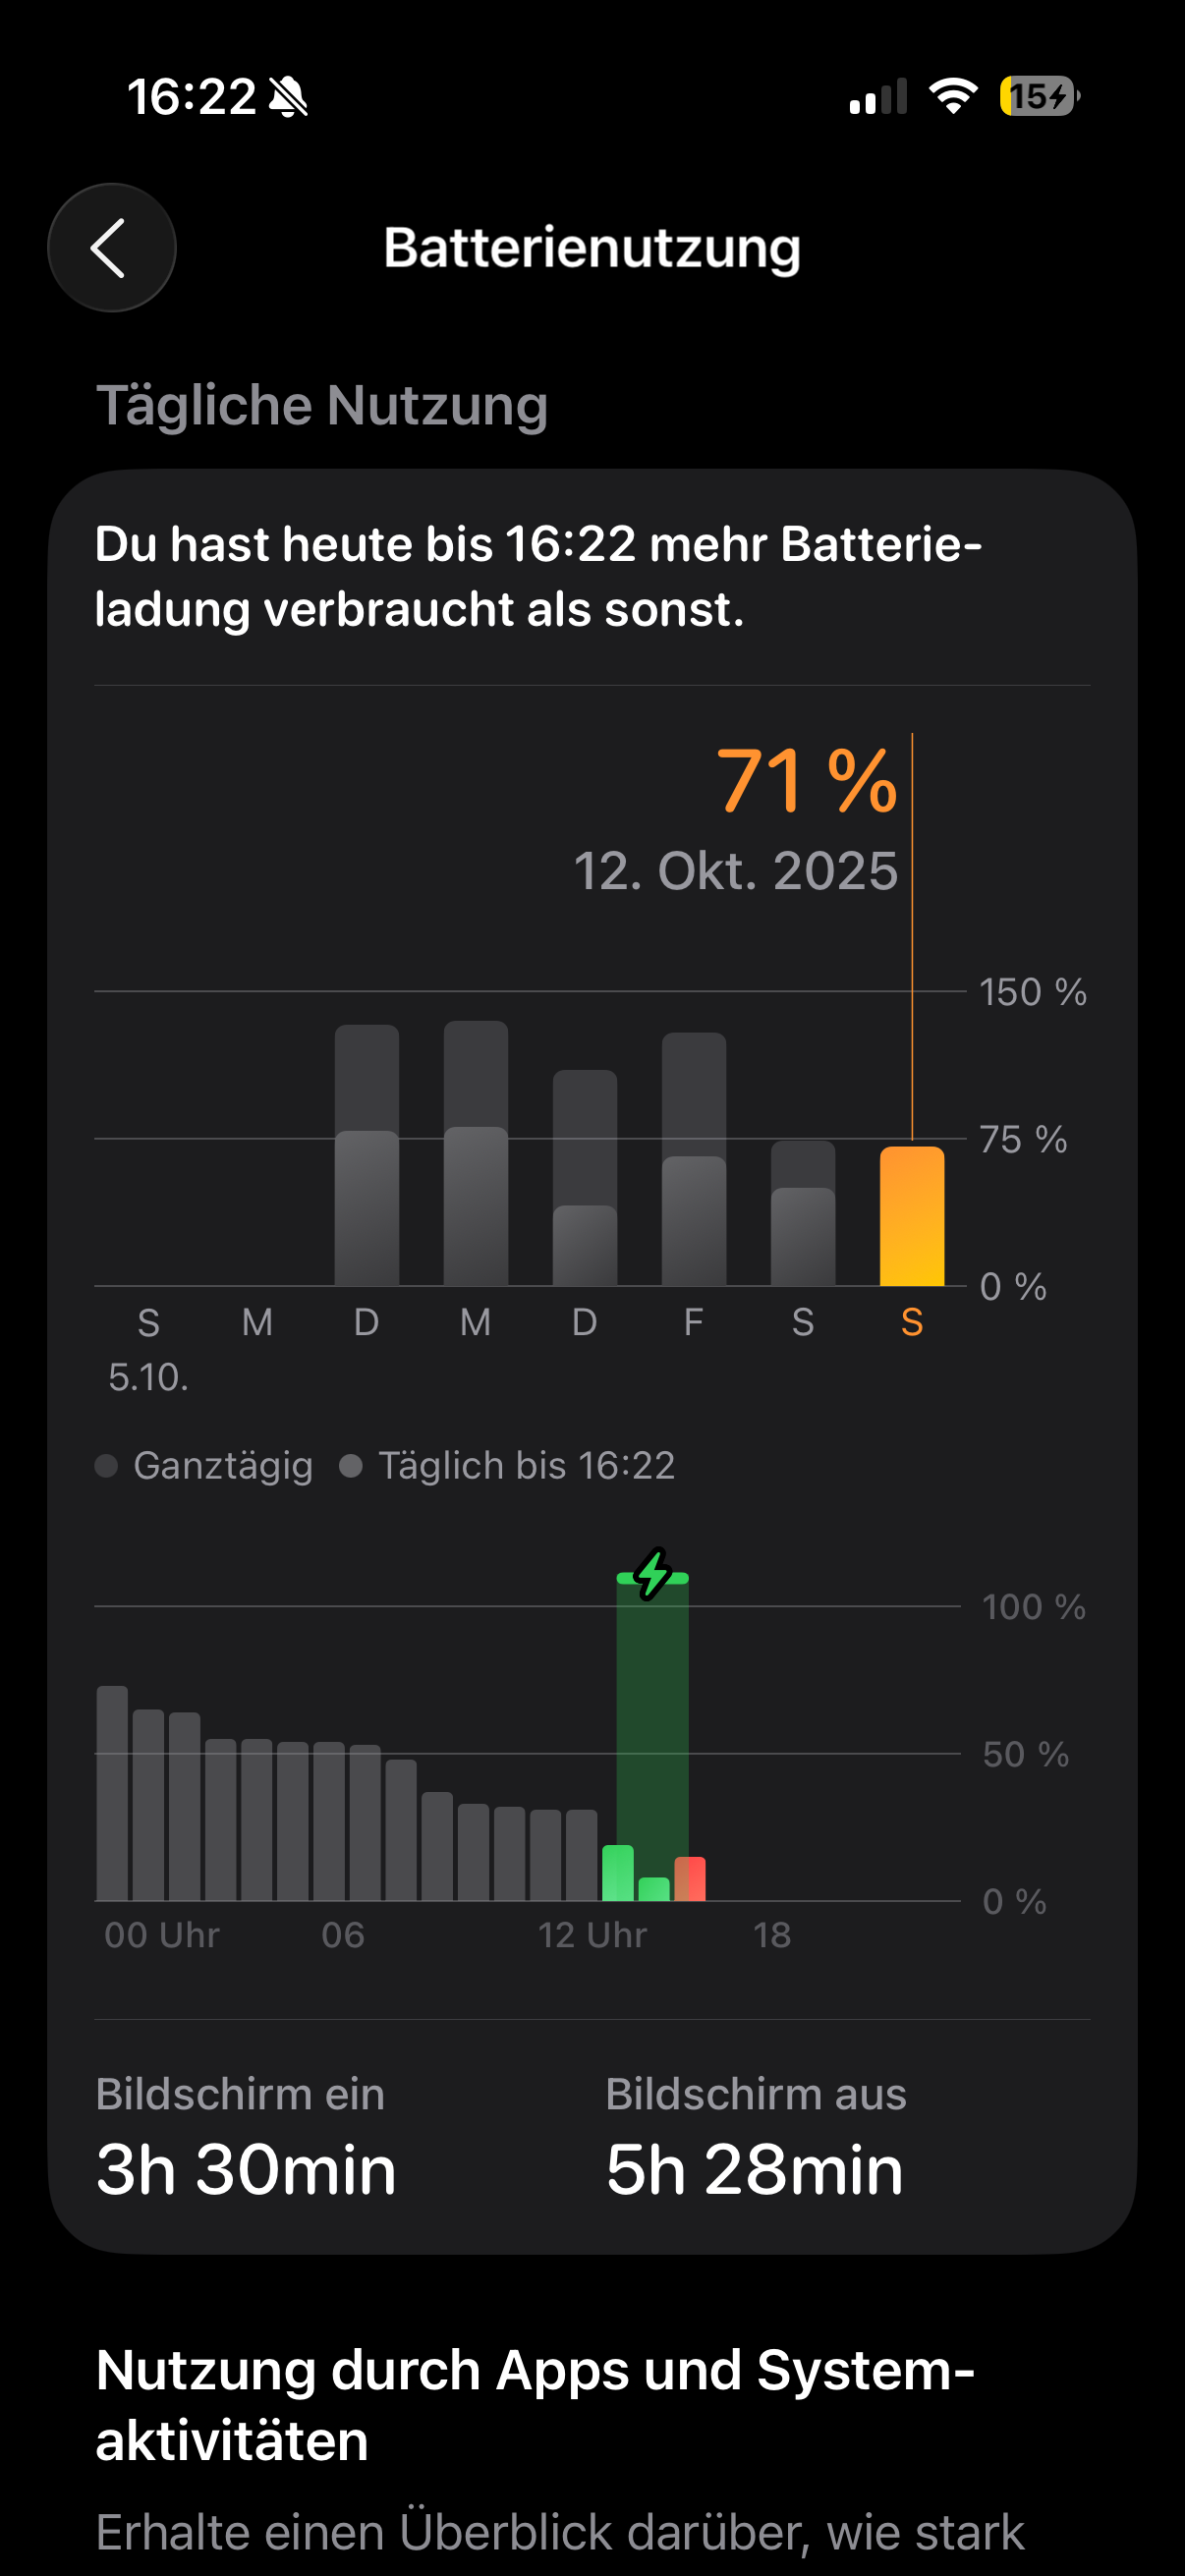Tap the cellular signal bars icon
Viewport: 1185px width, 2576px height.
tap(878, 97)
